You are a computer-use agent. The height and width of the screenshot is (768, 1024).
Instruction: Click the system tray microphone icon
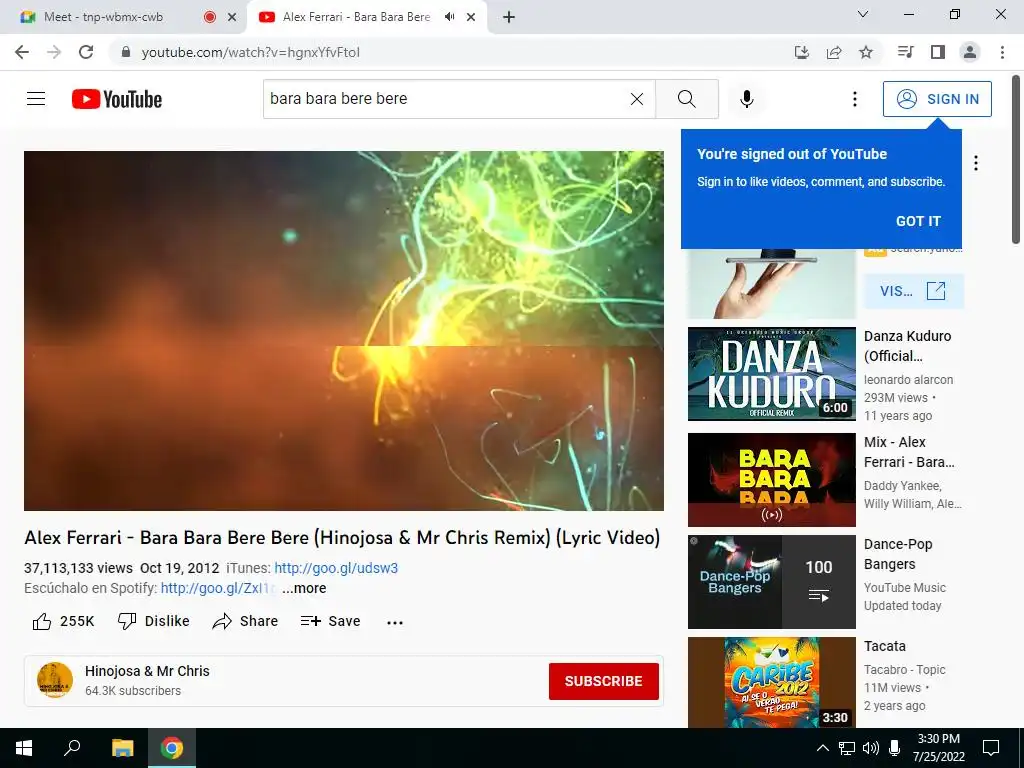pos(895,748)
